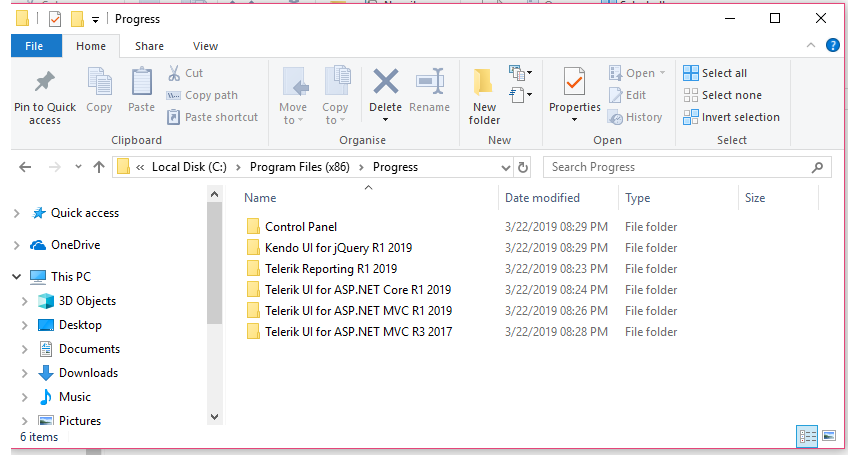Viewport: 862px width, 455px height.
Task: Switch to the Share ribbon tab
Action: click(x=150, y=46)
